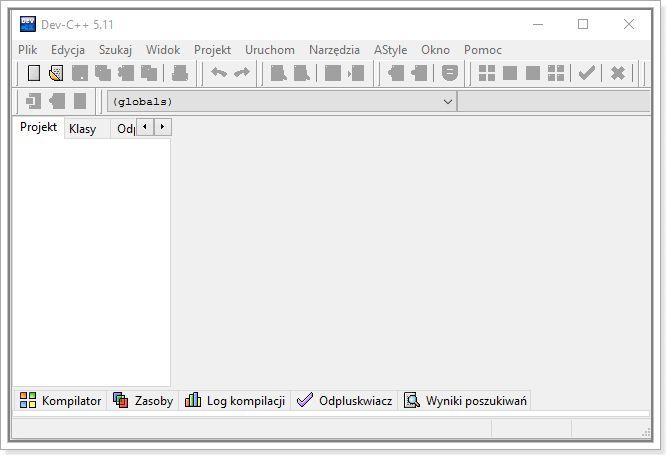The width and height of the screenshot is (666, 455).
Task: Click the Save All icon right of Save
Action: pyautogui.click(x=103, y=73)
